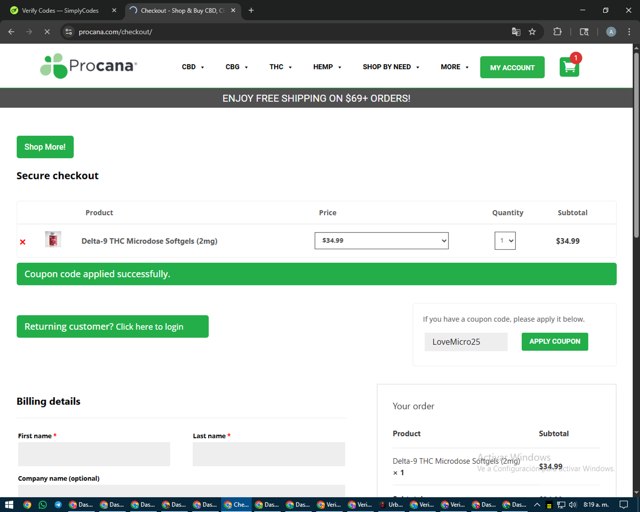Click the Last name field

(x=269, y=454)
